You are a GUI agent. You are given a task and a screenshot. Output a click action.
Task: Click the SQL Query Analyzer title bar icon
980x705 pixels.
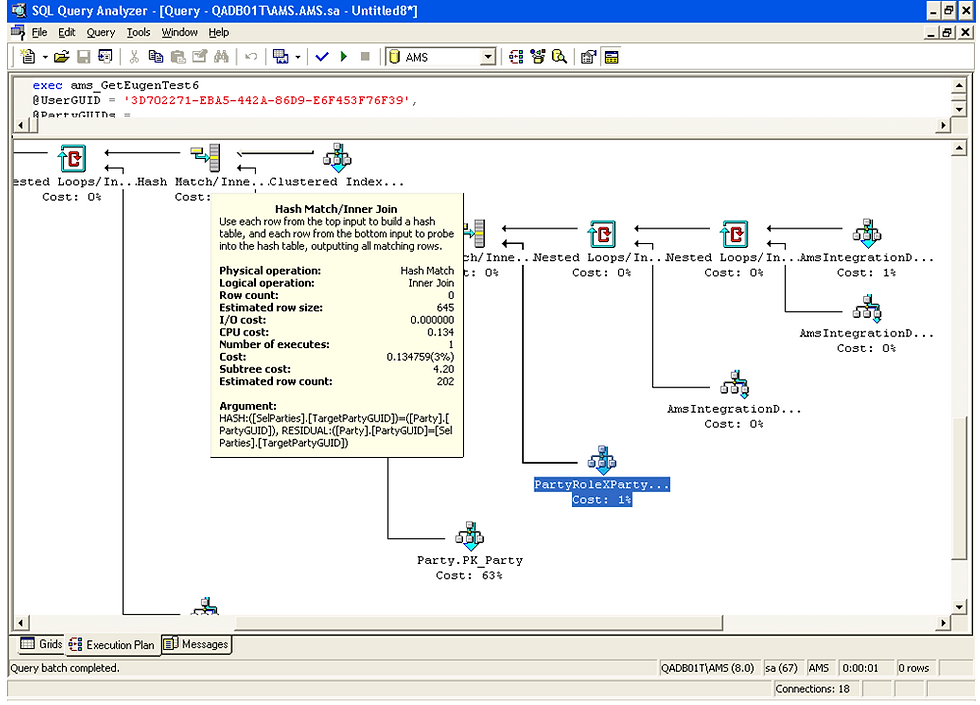(x=19, y=11)
